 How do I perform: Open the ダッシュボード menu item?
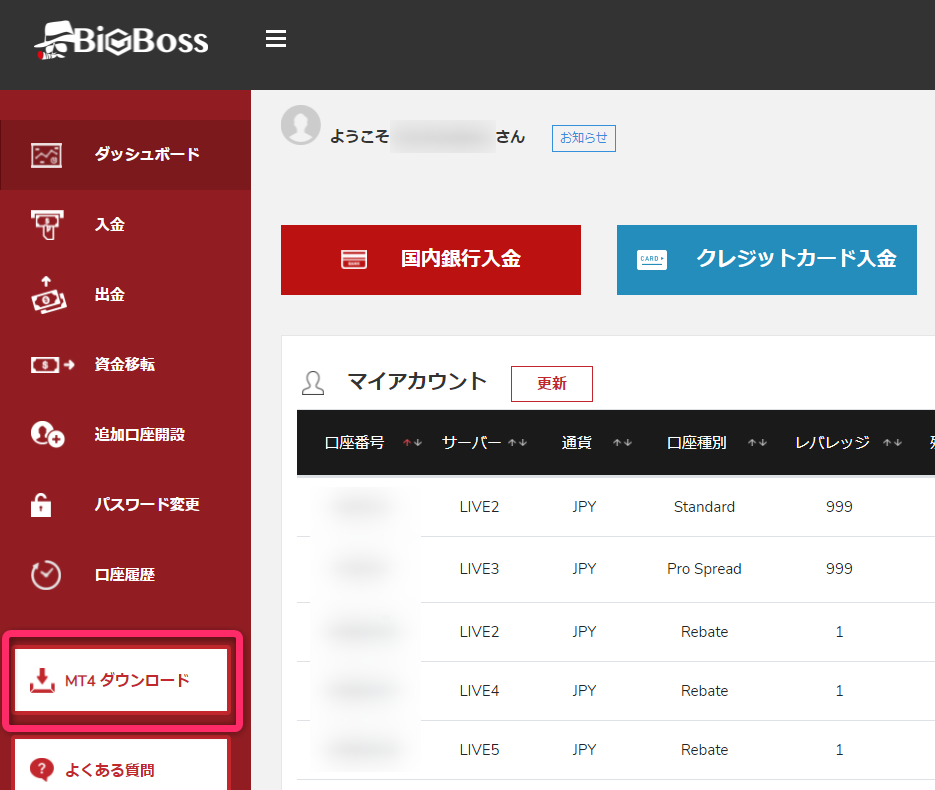click(x=147, y=155)
